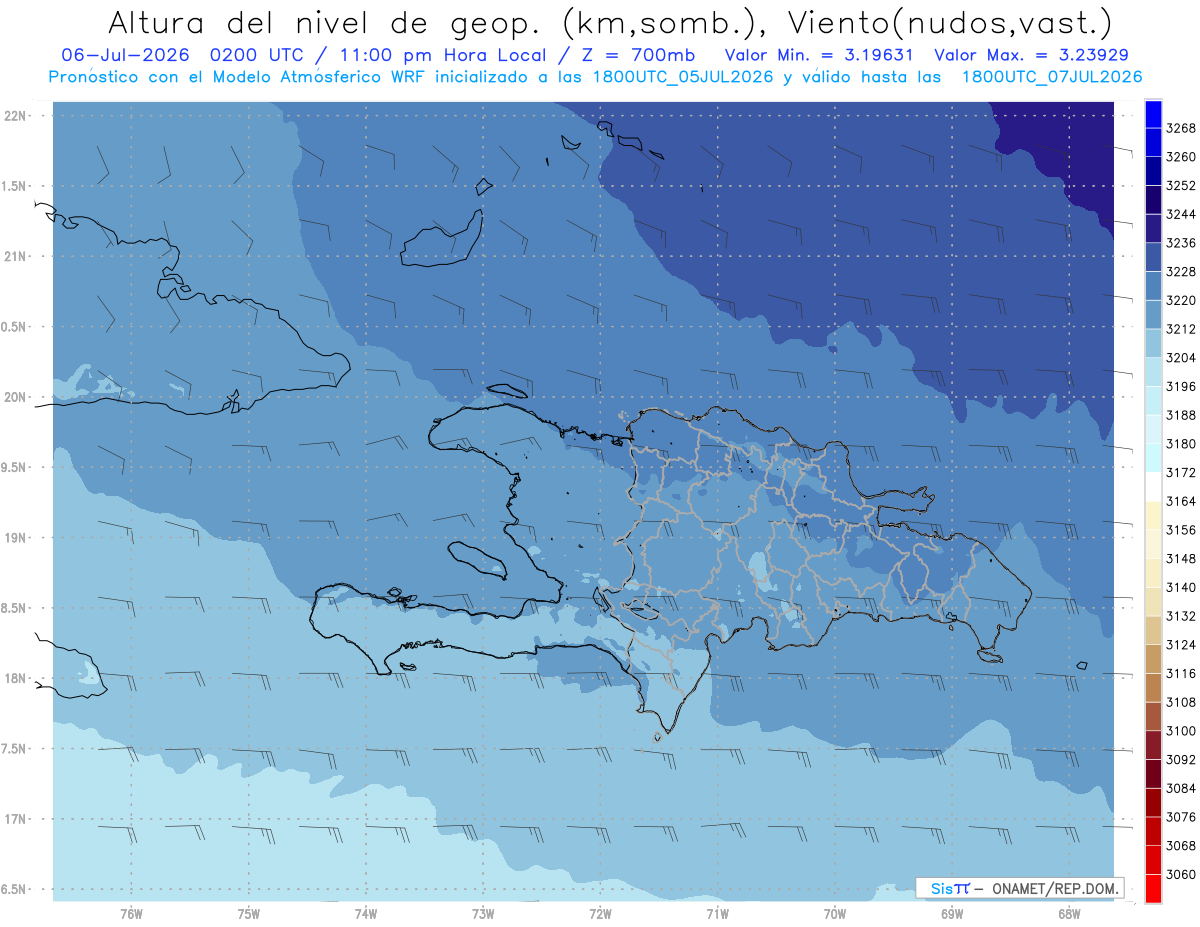Click the 3228 color bar label
The image size is (1200, 927).
[1181, 272]
